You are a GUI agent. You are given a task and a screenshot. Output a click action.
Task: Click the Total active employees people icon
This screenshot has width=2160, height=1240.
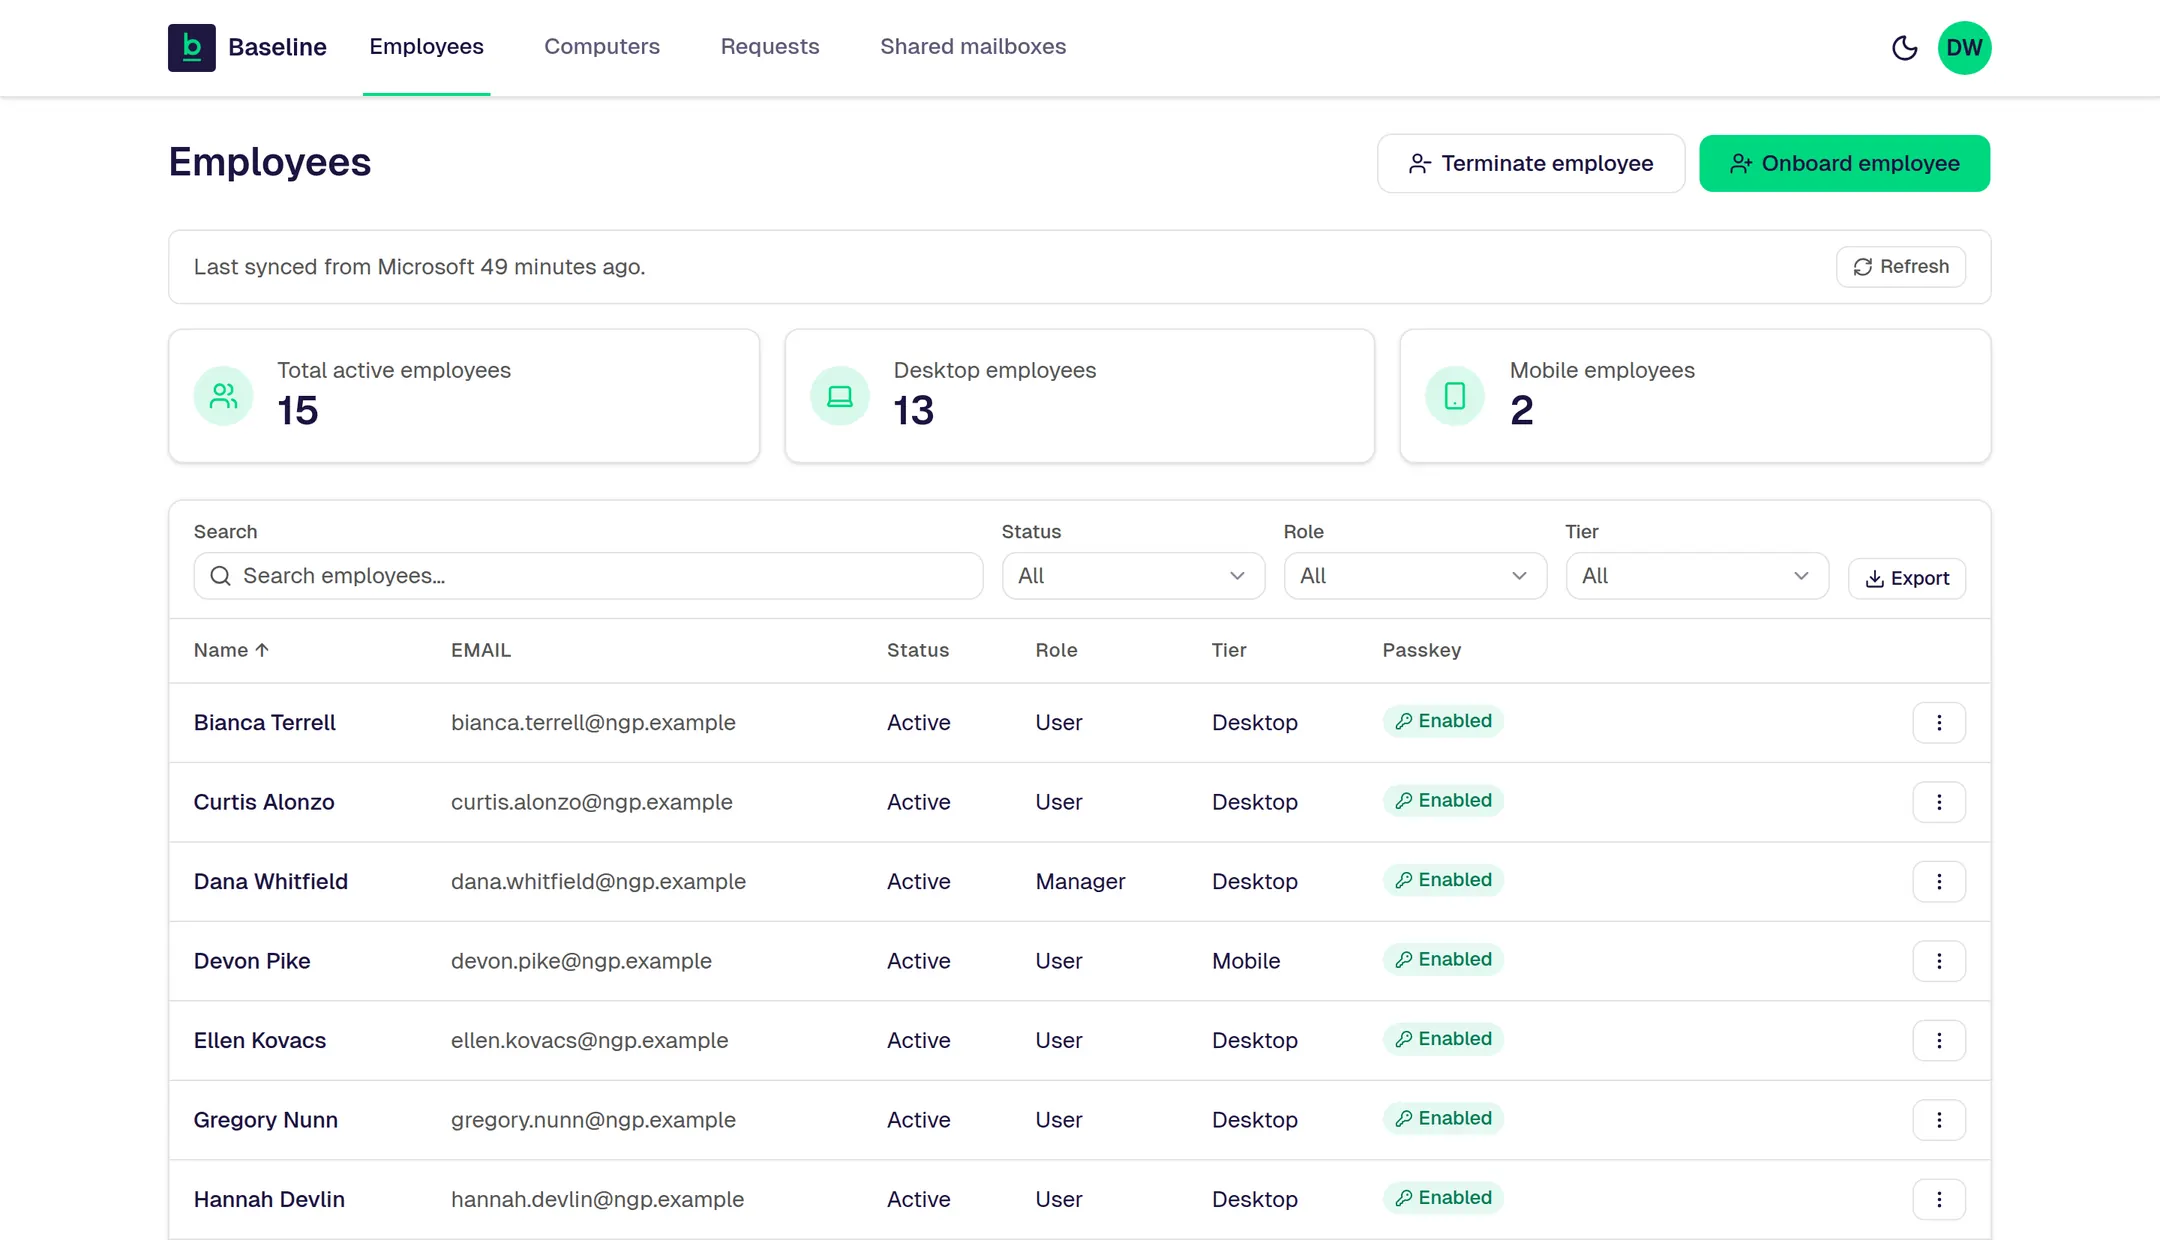pyautogui.click(x=224, y=397)
